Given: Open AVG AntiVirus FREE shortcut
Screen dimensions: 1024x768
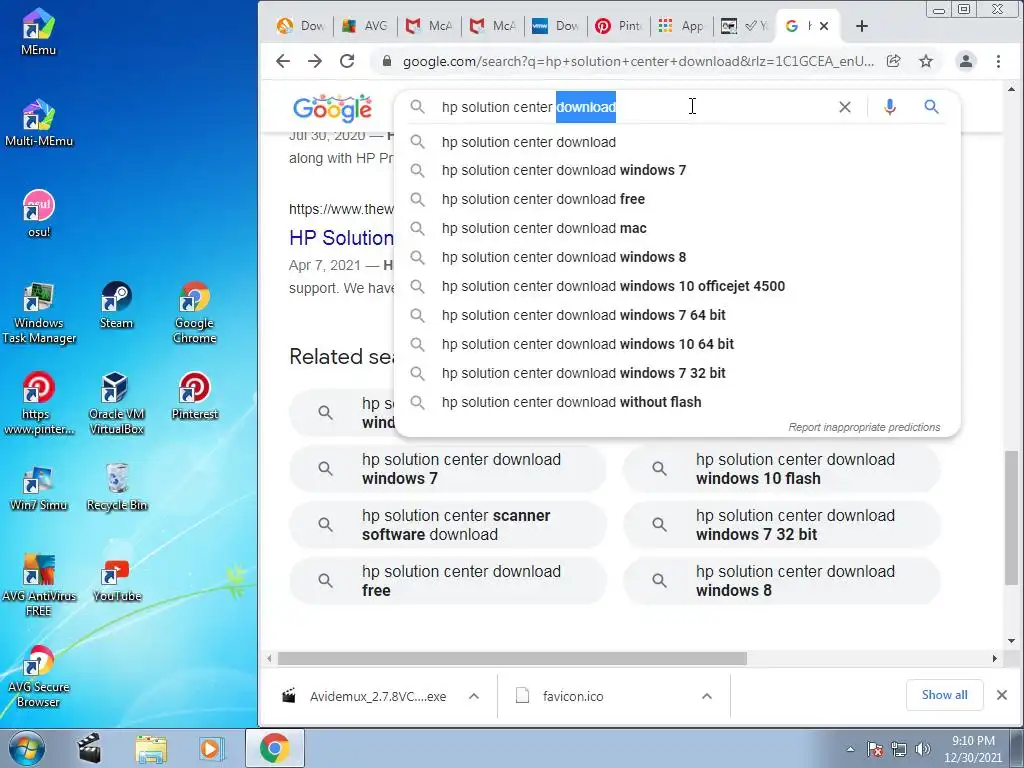Looking at the screenshot, I should click(x=39, y=586).
